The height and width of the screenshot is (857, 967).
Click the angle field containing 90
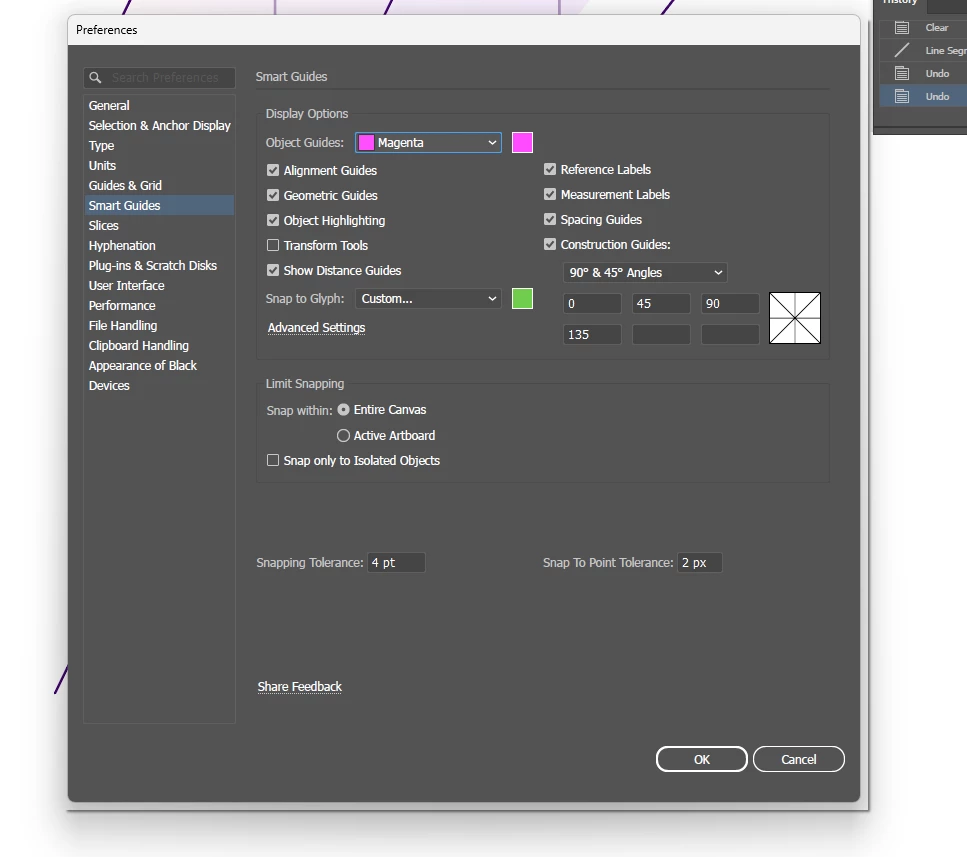(730, 303)
